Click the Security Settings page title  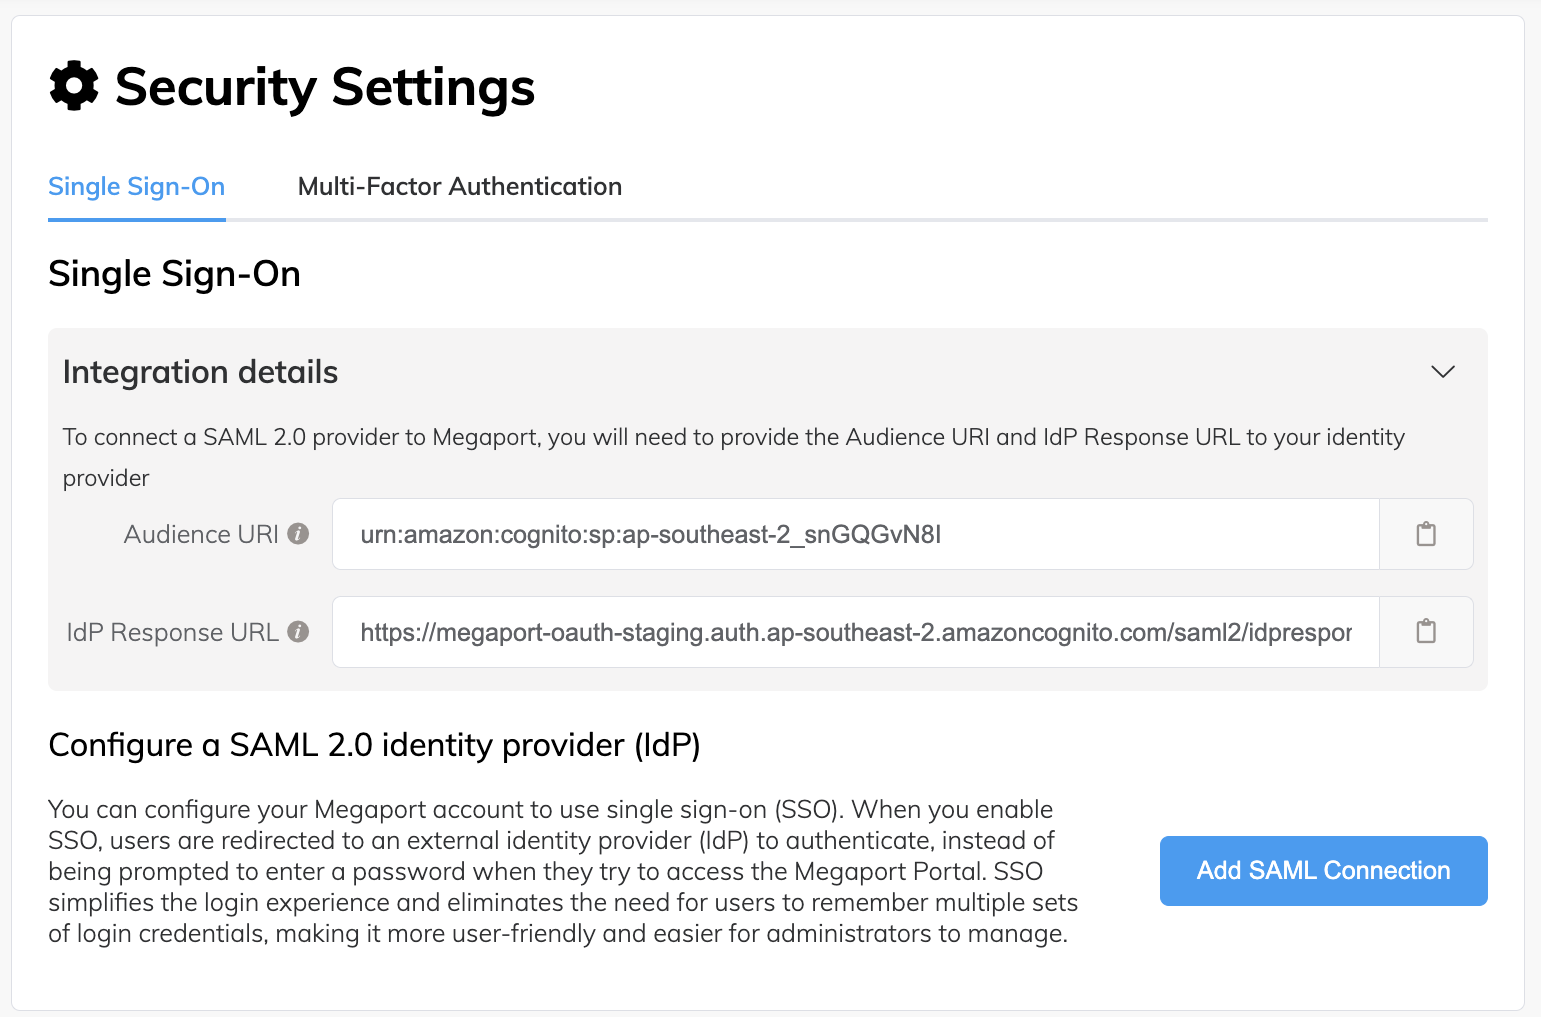point(324,87)
